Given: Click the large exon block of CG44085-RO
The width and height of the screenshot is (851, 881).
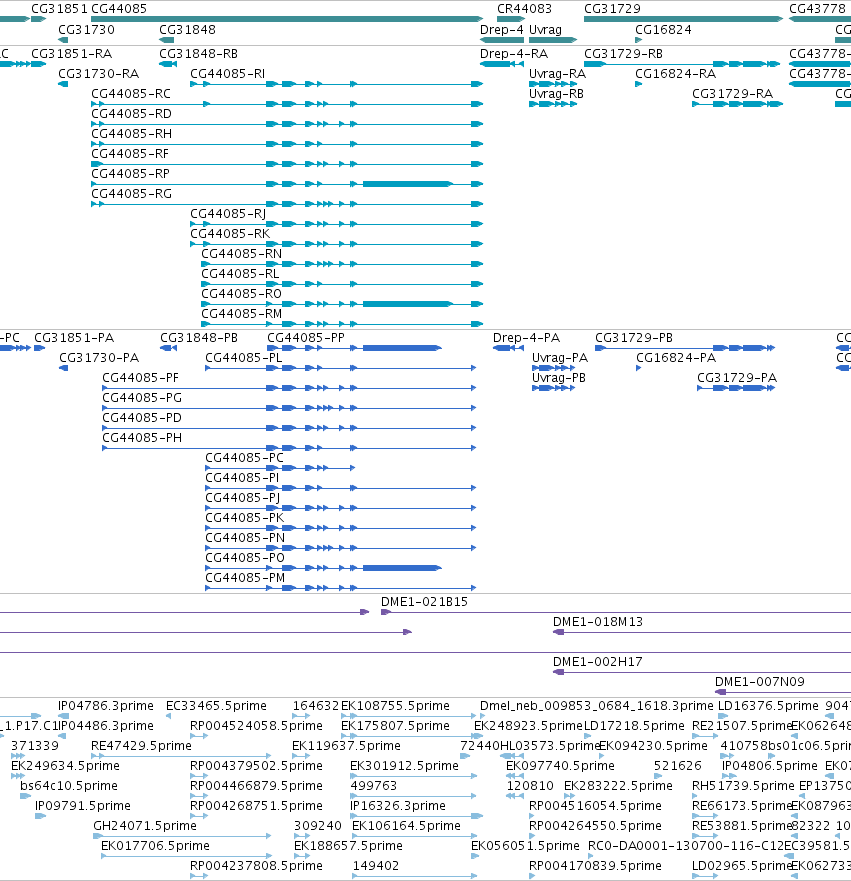Looking at the screenshot, I should [x=407, y=304].
